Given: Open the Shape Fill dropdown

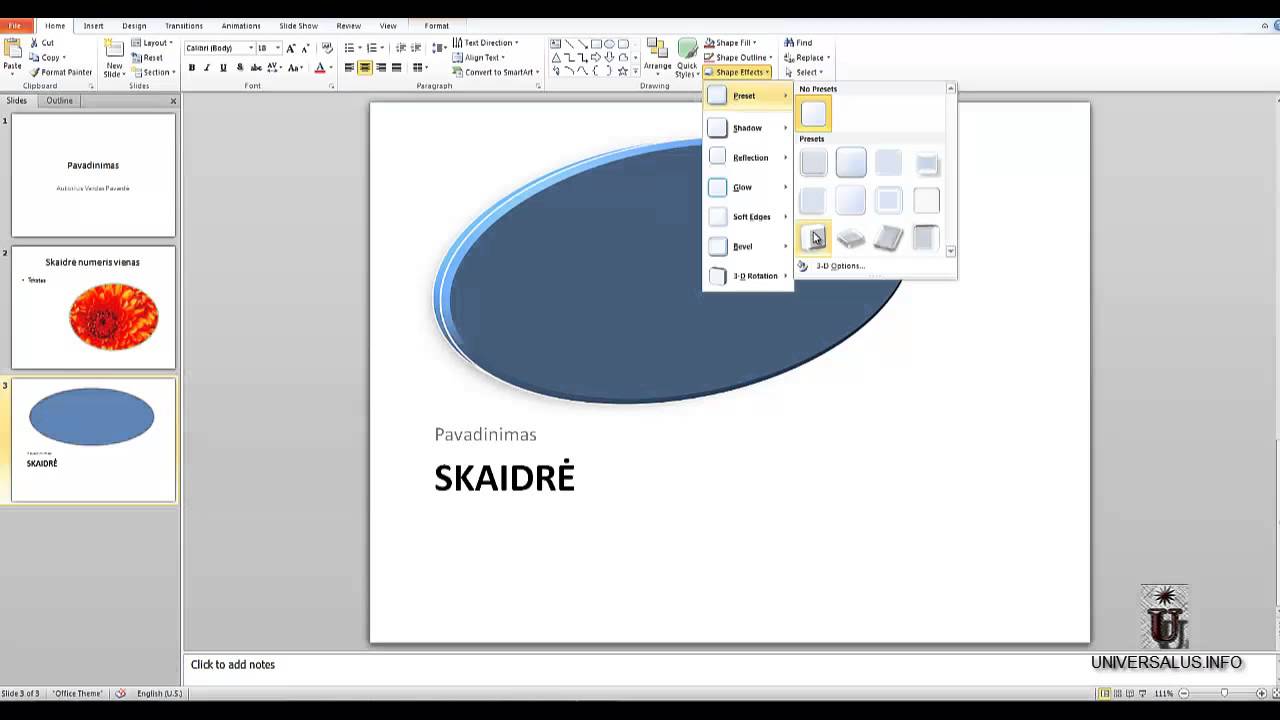Looking at the screenshot, I should click(730, 43).
